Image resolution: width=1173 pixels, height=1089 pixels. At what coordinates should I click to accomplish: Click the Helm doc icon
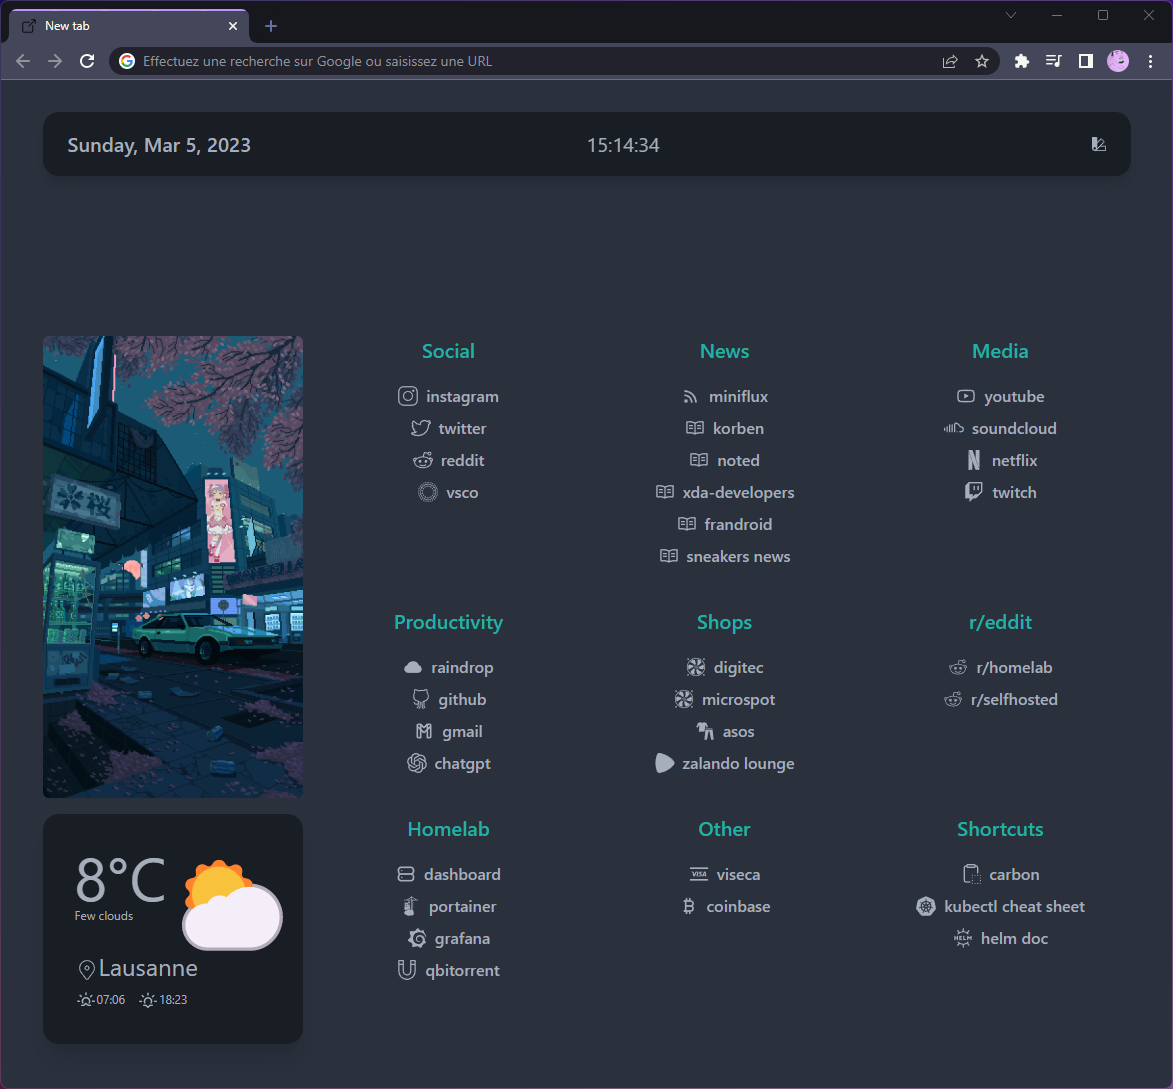pos(963,938)
